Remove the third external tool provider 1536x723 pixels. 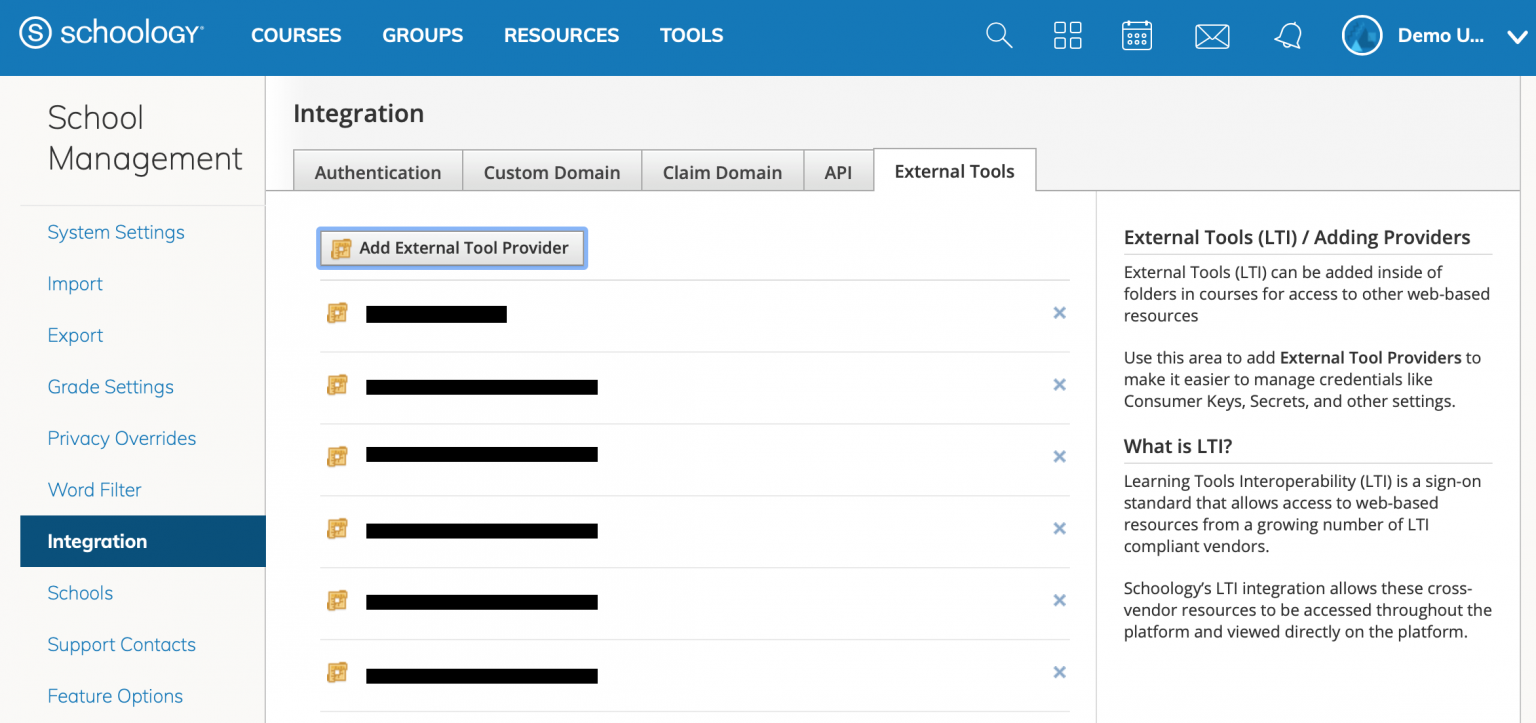click(x=1060, y=457)
